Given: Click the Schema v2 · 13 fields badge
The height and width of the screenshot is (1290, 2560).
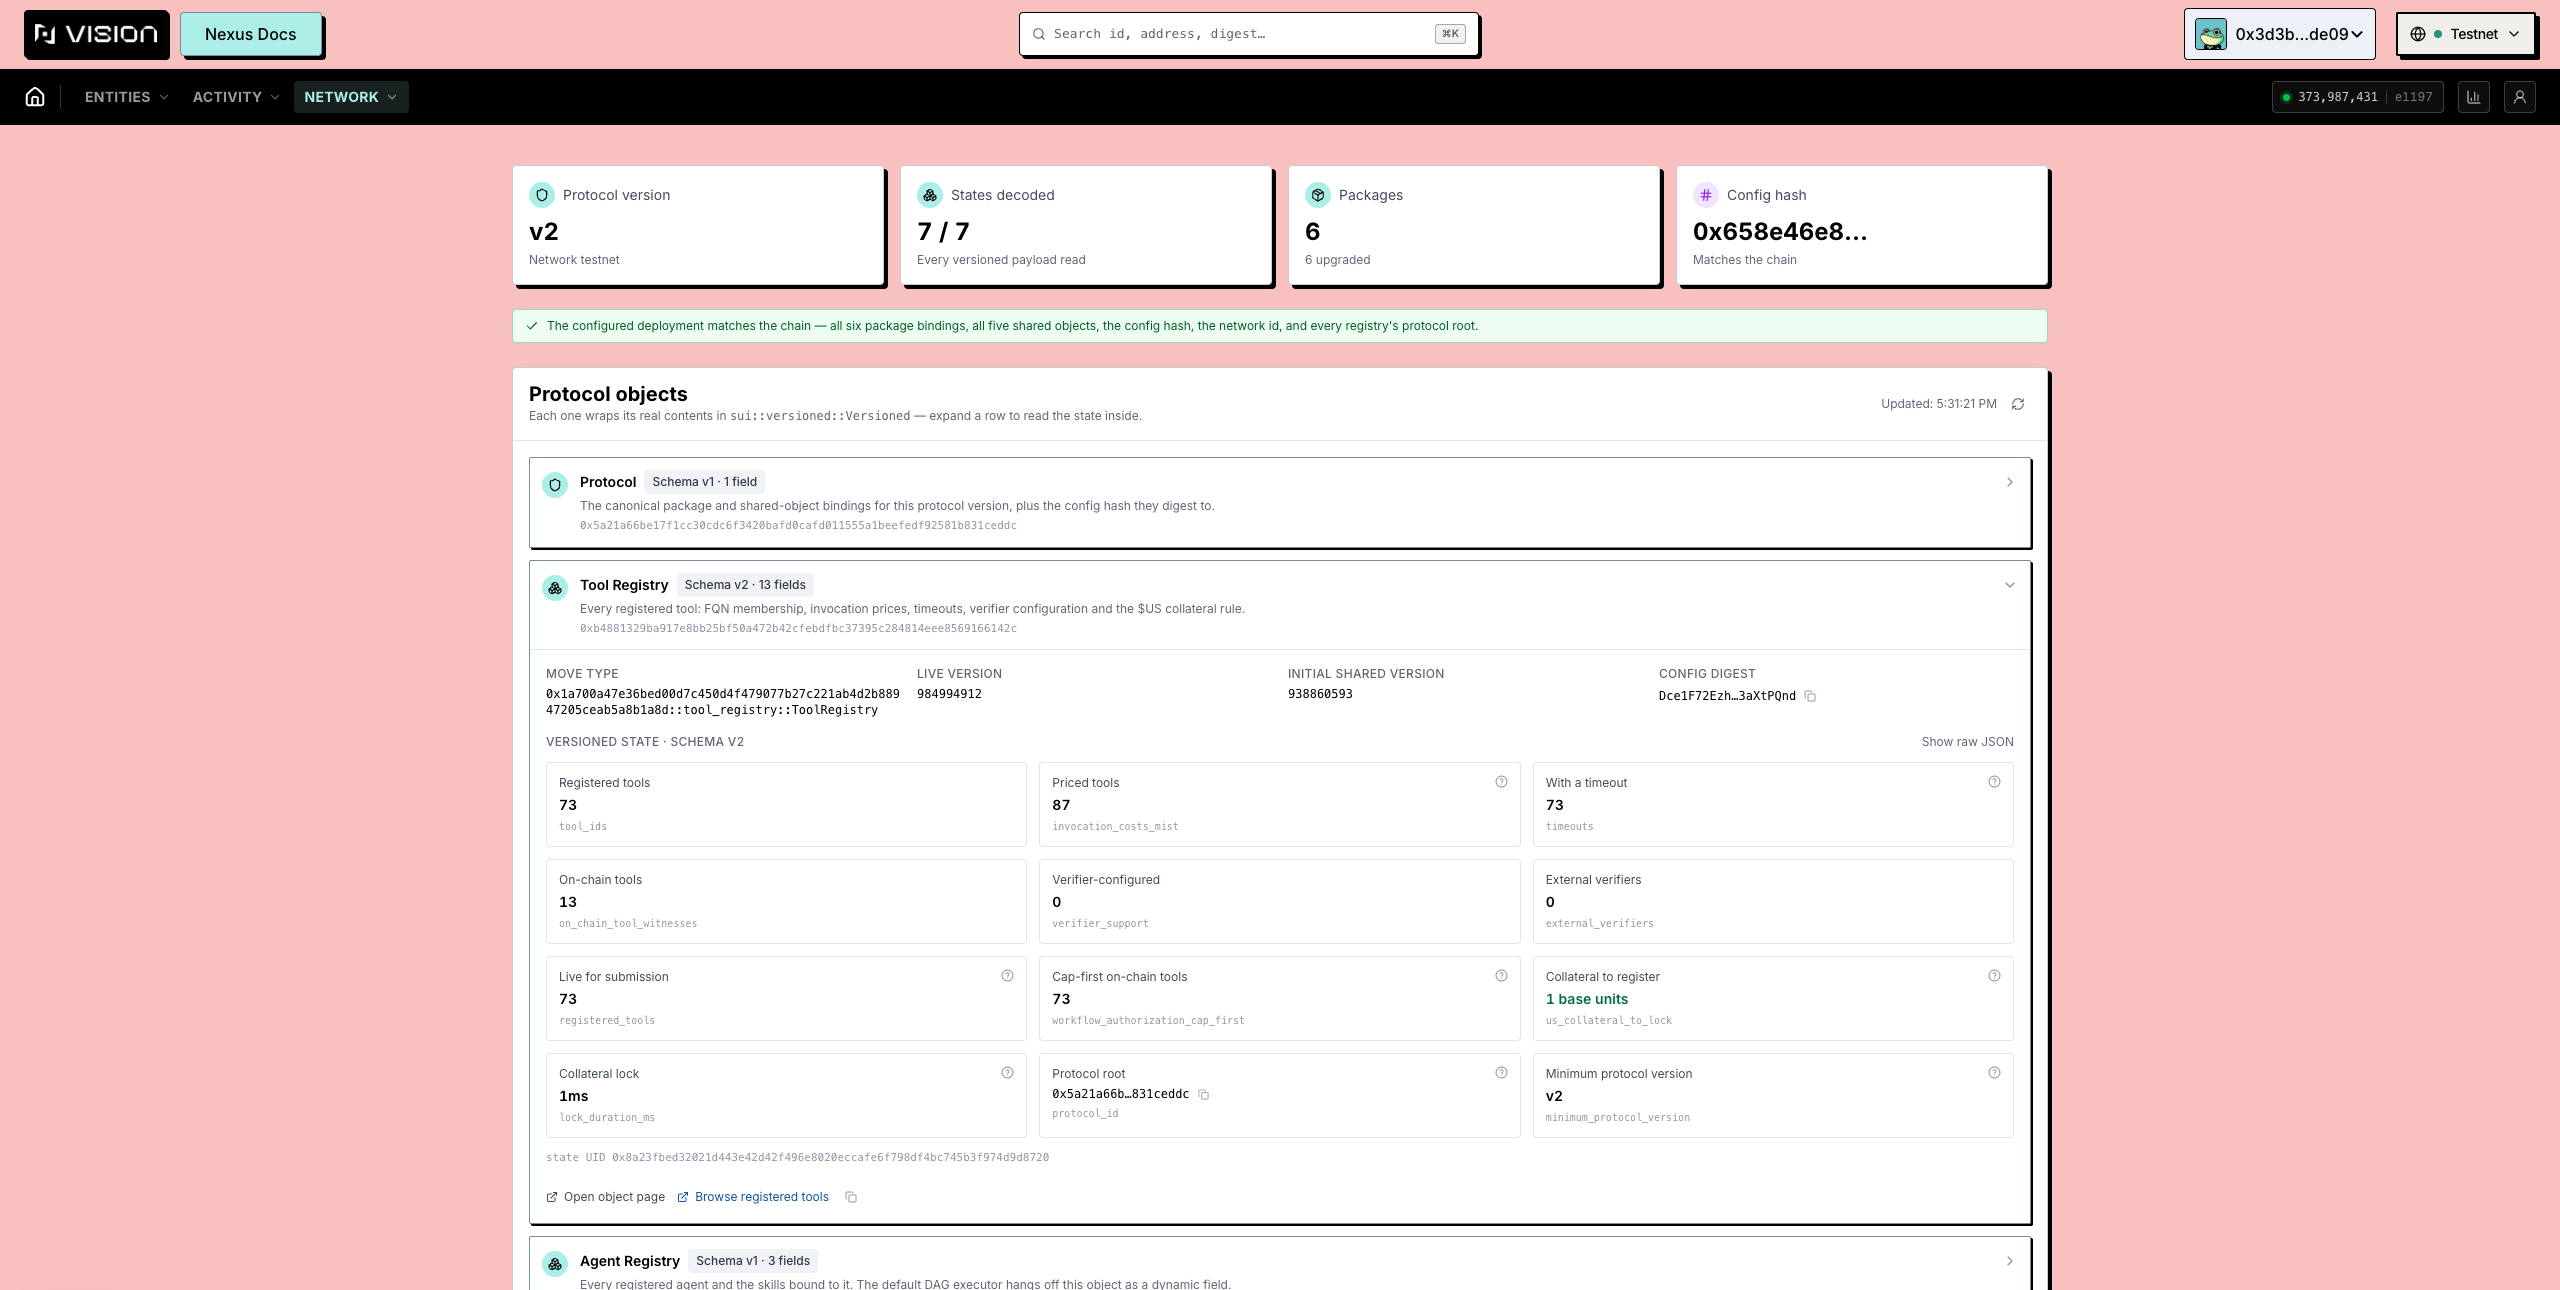Looking at the screenshot, I should 745,585.
